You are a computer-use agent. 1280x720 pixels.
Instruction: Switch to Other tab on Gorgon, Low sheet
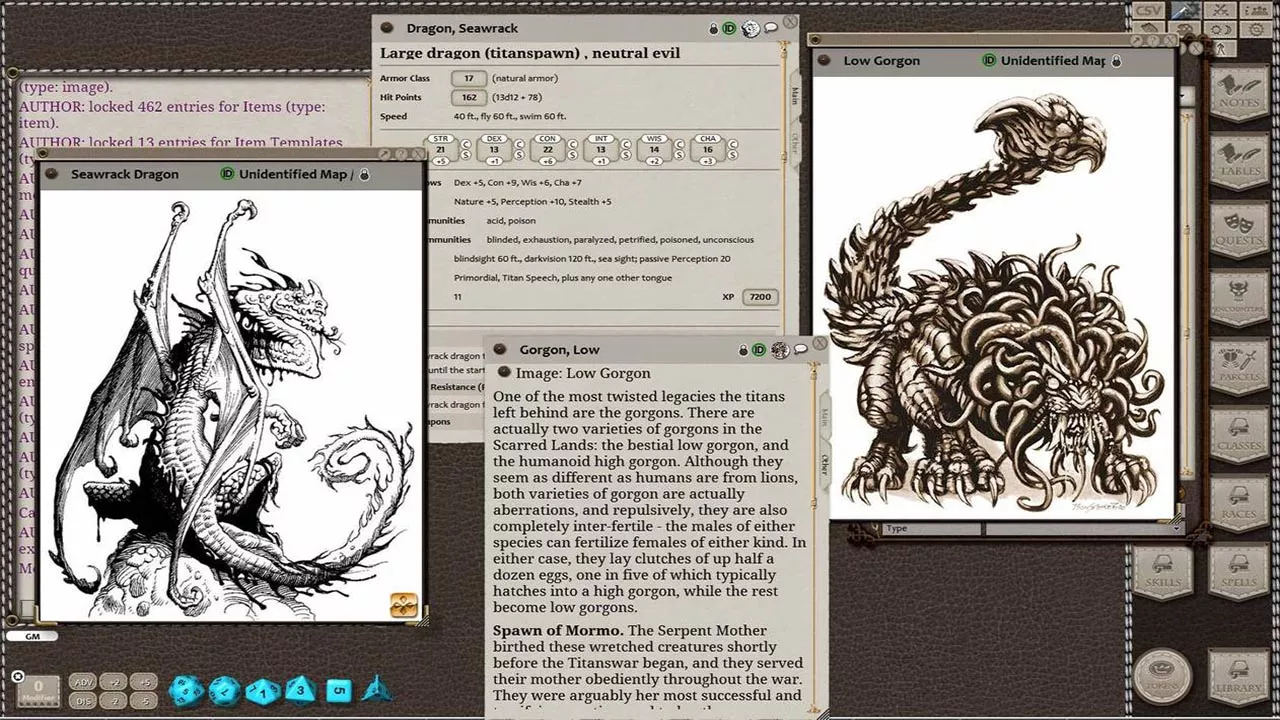pos(825,463)
